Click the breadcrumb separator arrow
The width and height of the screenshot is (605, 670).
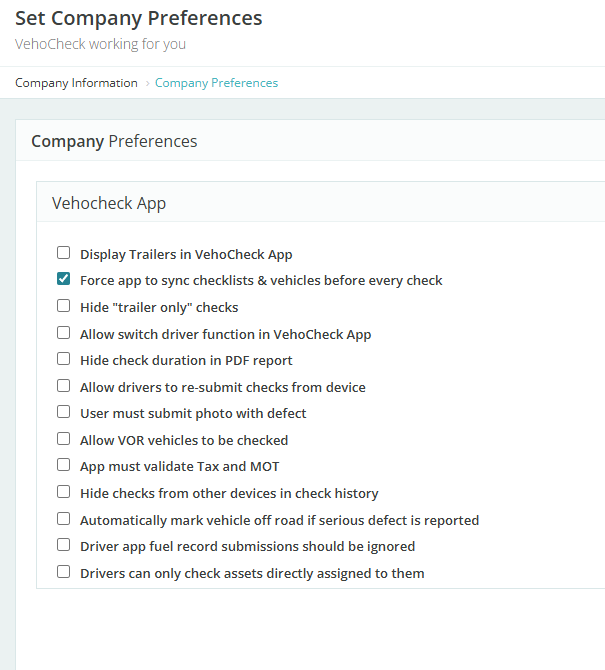[147, 83]
